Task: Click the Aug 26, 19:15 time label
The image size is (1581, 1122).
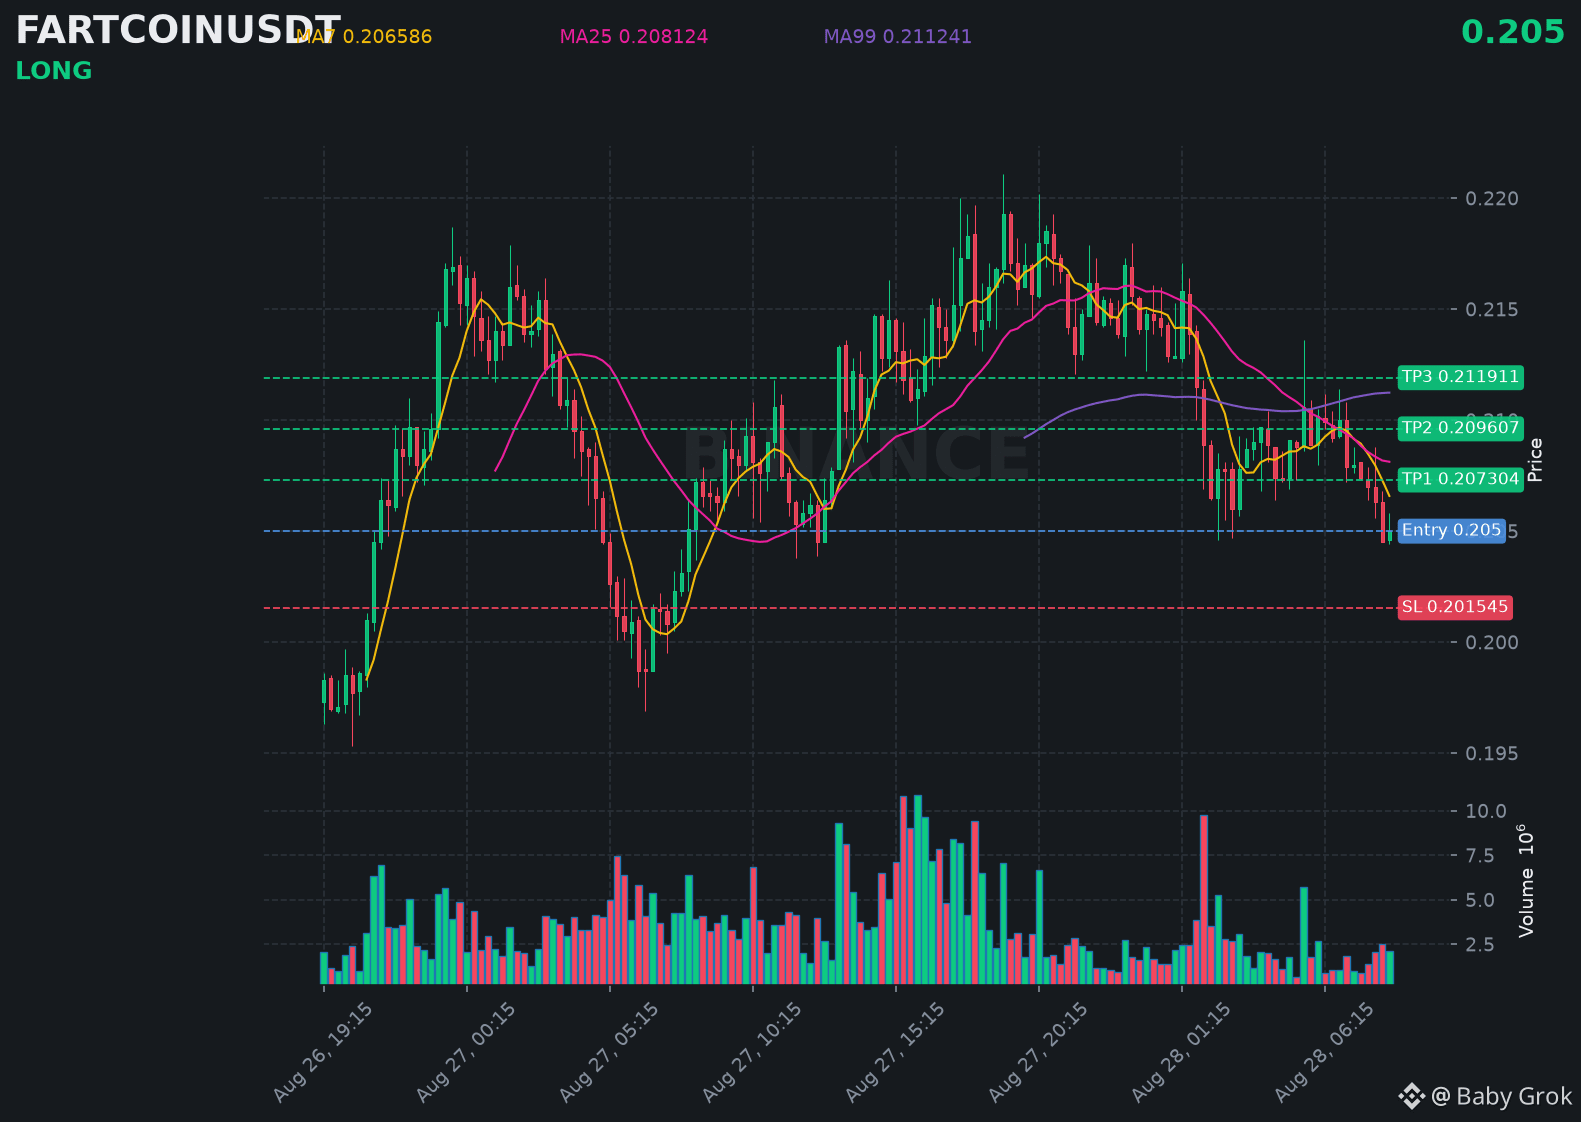Action: (x=323, y=1053)
